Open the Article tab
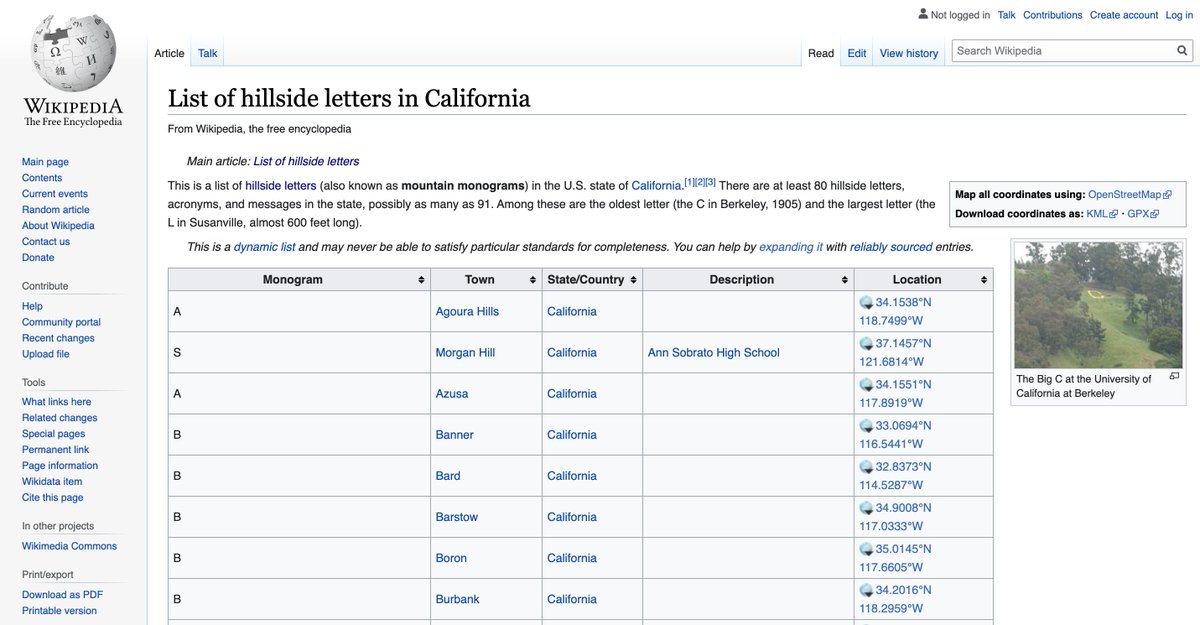 click(169, 53)
